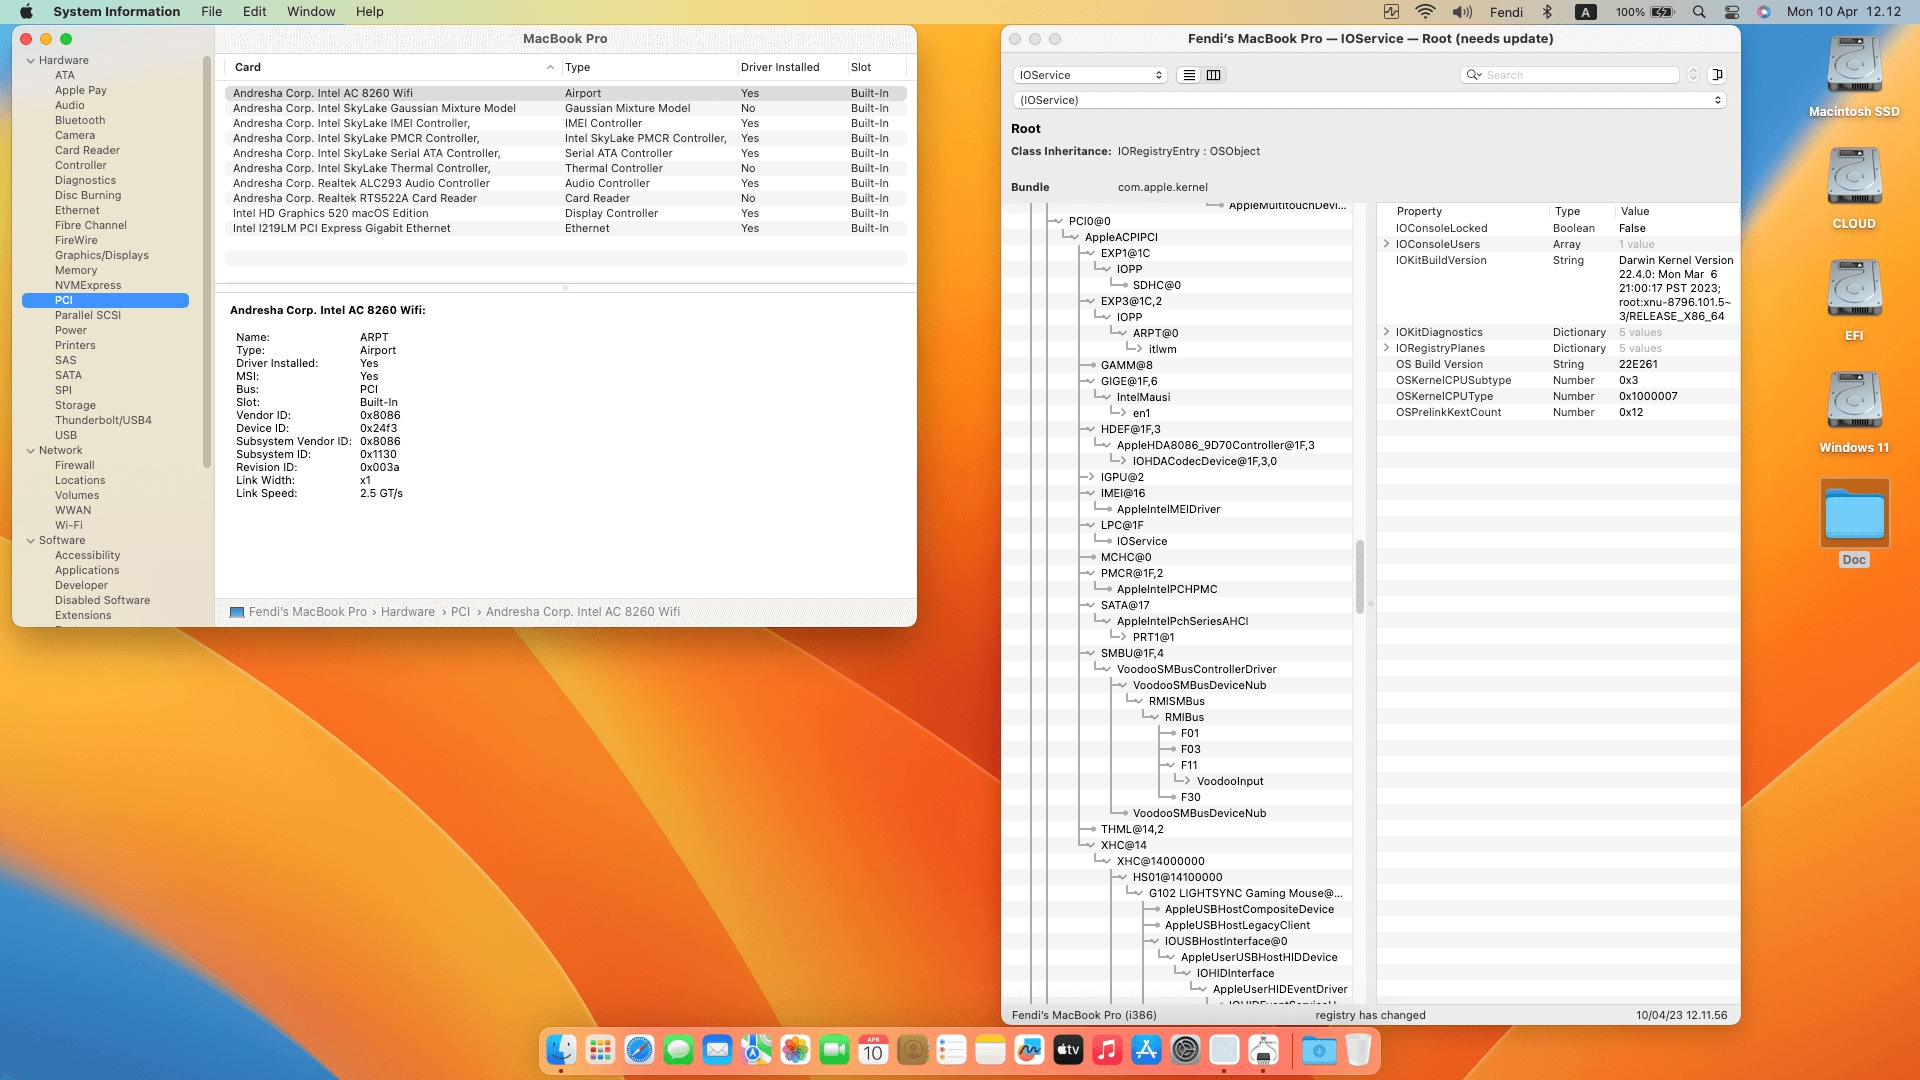Open Launchpad in the Dock

(600, 1049)
